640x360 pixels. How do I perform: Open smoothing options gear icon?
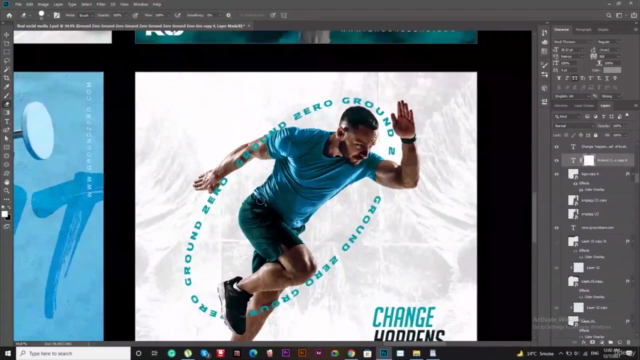click(229, 16)
